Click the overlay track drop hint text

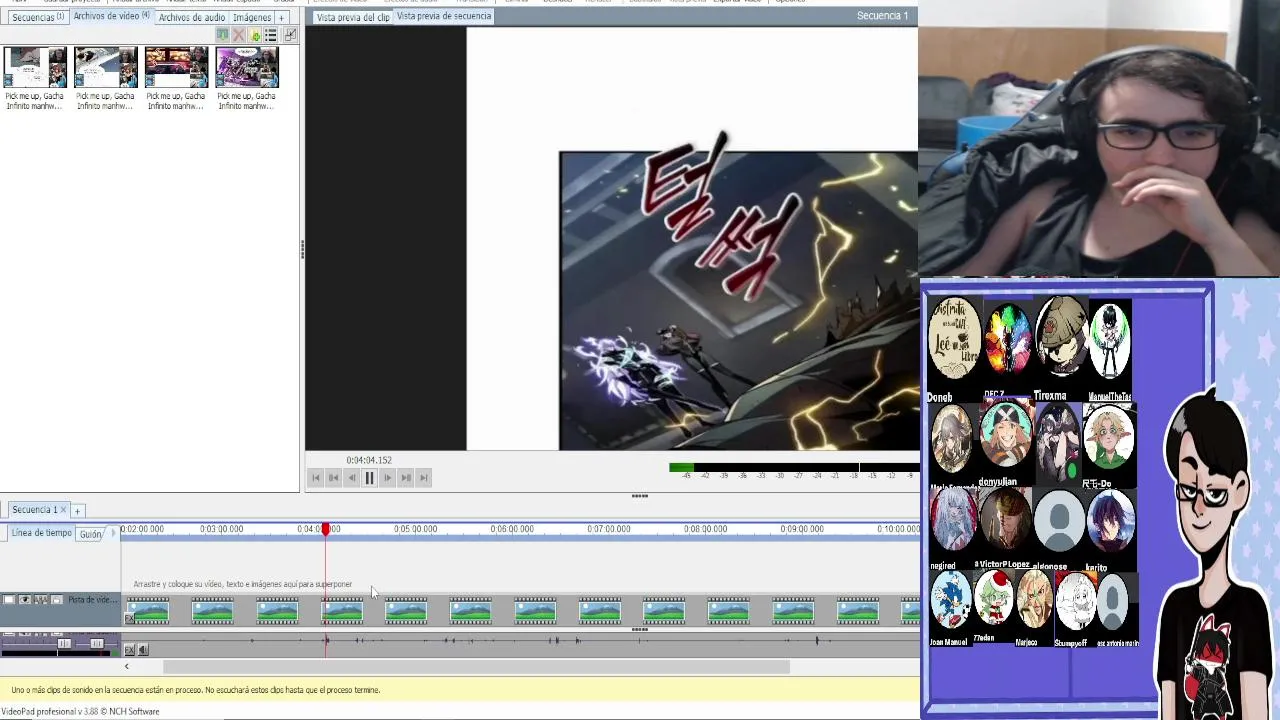(x=243, y=584)
